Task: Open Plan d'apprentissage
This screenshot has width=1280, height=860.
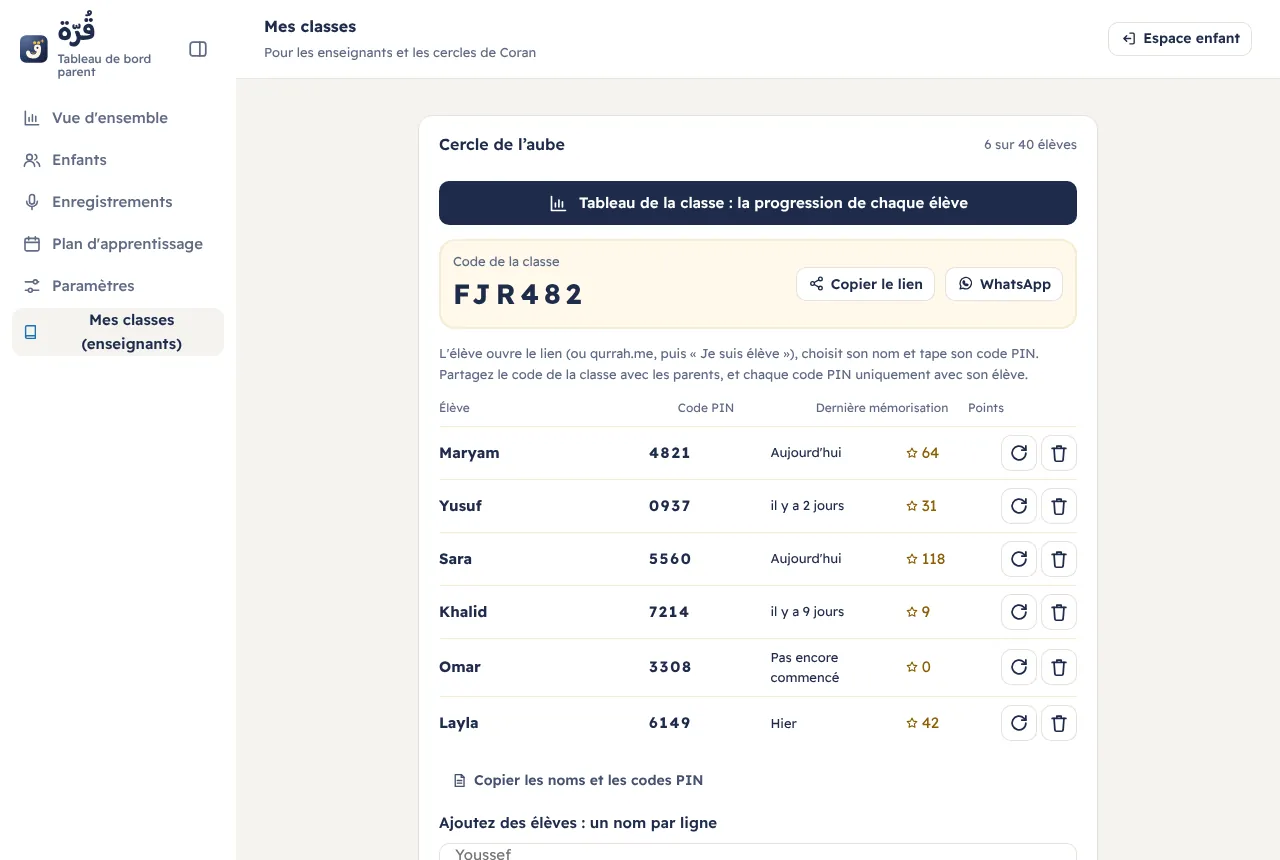Action: coord(118,244)
